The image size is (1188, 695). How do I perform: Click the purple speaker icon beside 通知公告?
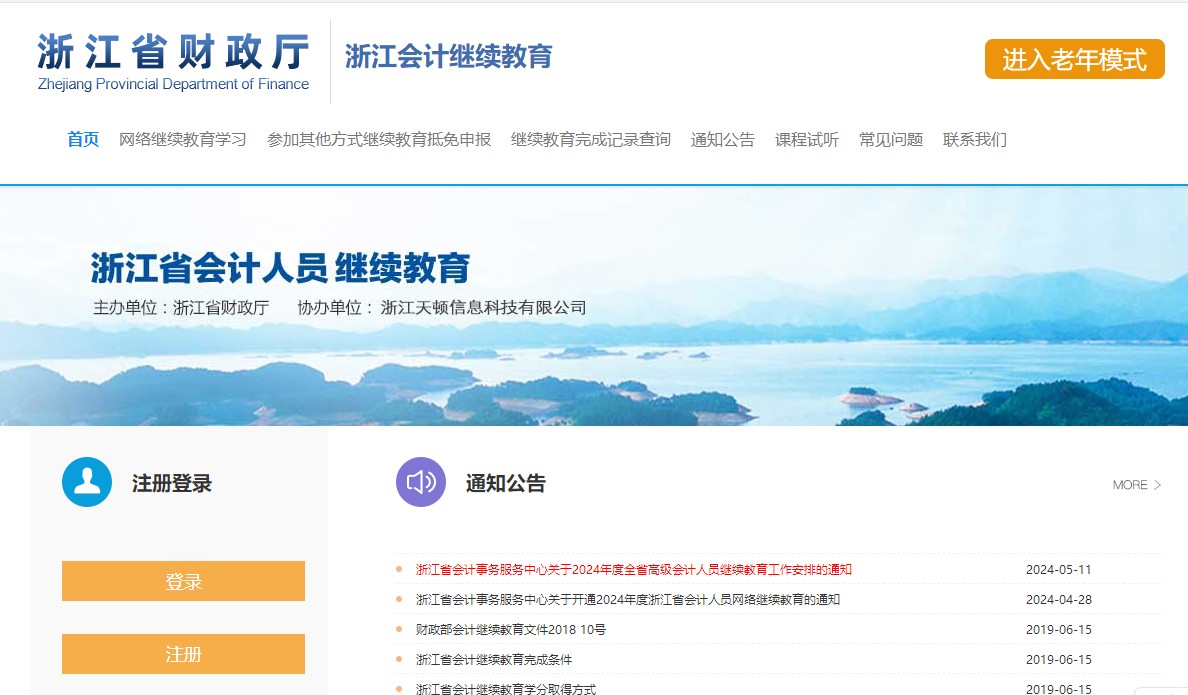(421, 482)
